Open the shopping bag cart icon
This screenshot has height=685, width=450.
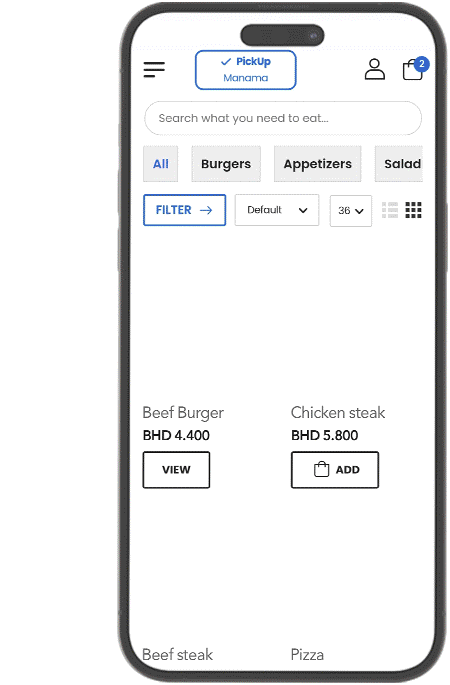pos(412,70)
